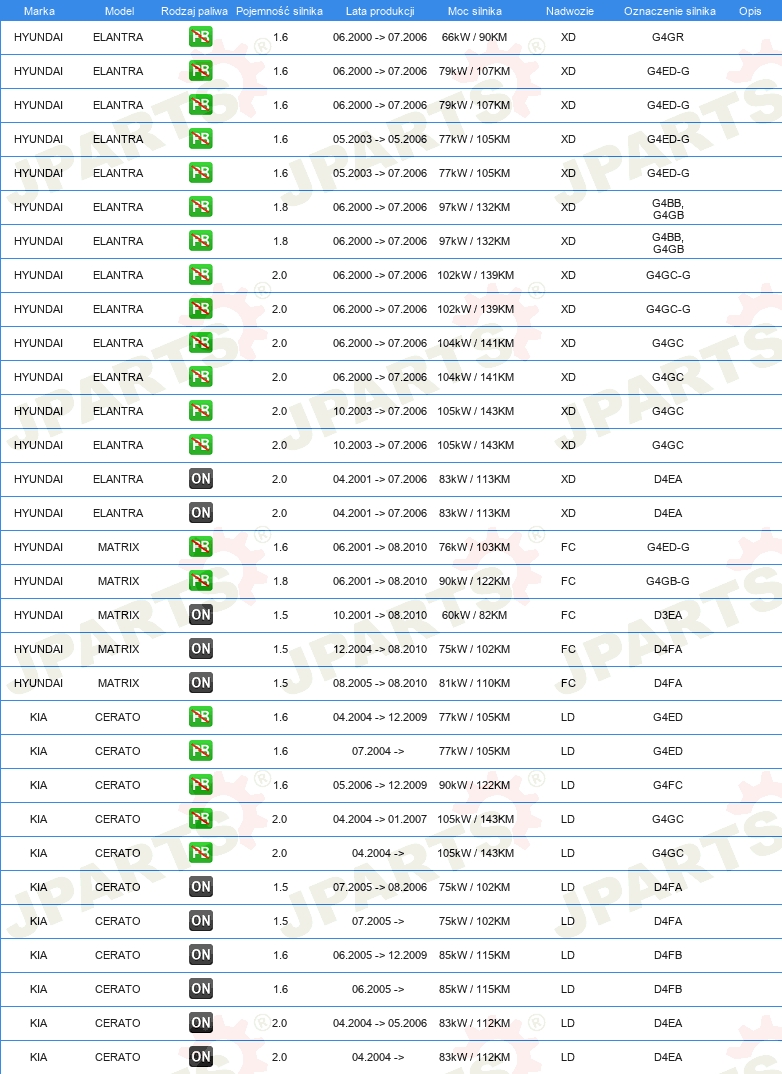Click the petrol icon for Matrix G4GB-G
This screenshot has height=1074, width=782.
coord(201,581)
